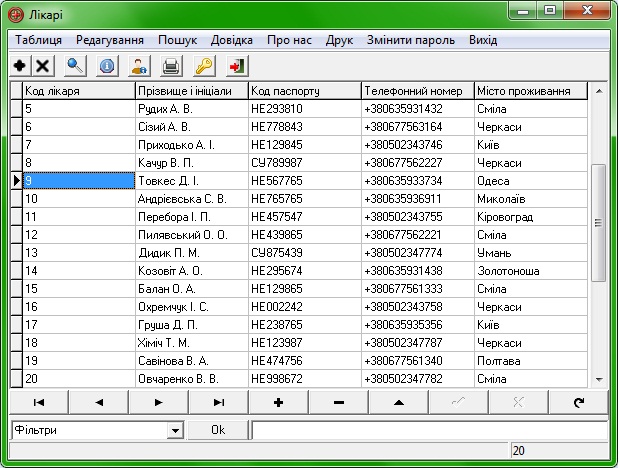The width and height of the screenshot is (620, 468).
Task: Insert record with navigator plus button
Action: pyautogui.click(x=278, y=402)
